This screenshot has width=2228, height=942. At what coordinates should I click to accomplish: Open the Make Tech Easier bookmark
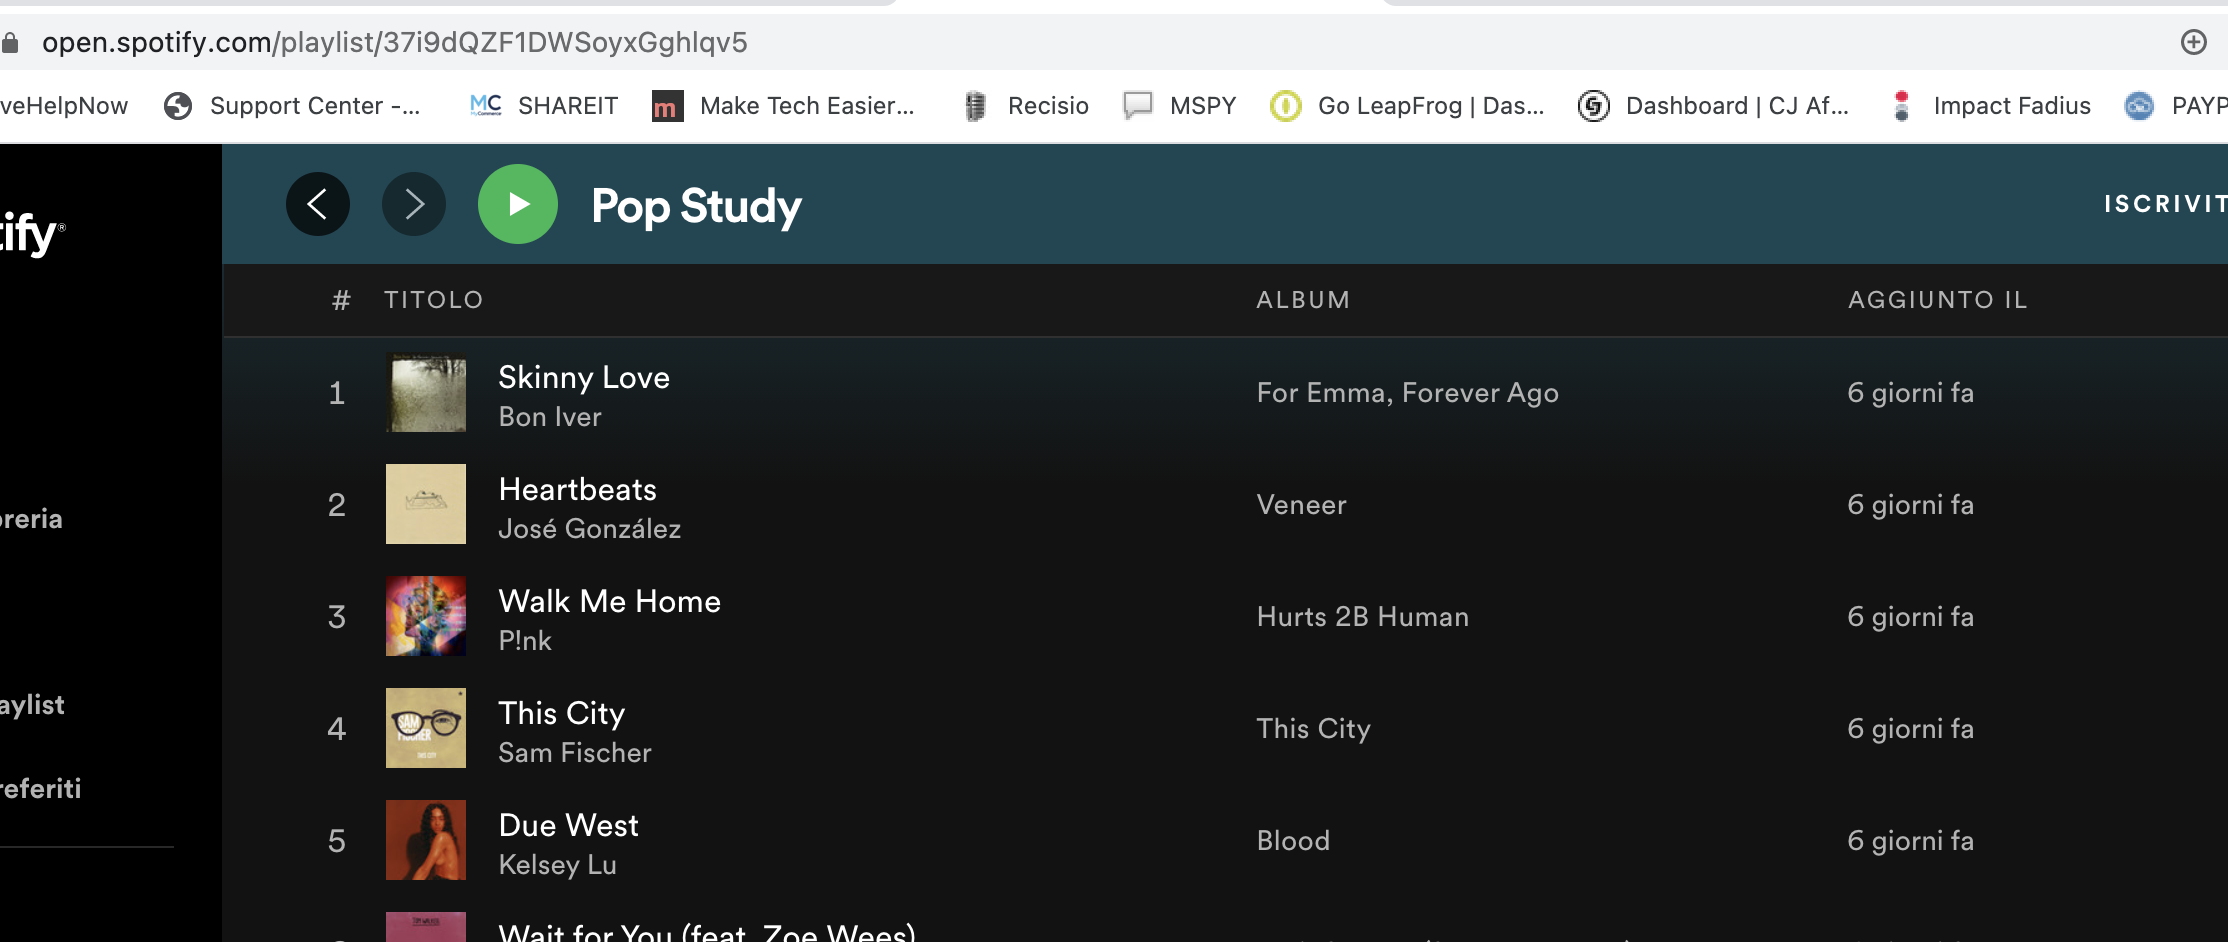[x=783, y=106]
